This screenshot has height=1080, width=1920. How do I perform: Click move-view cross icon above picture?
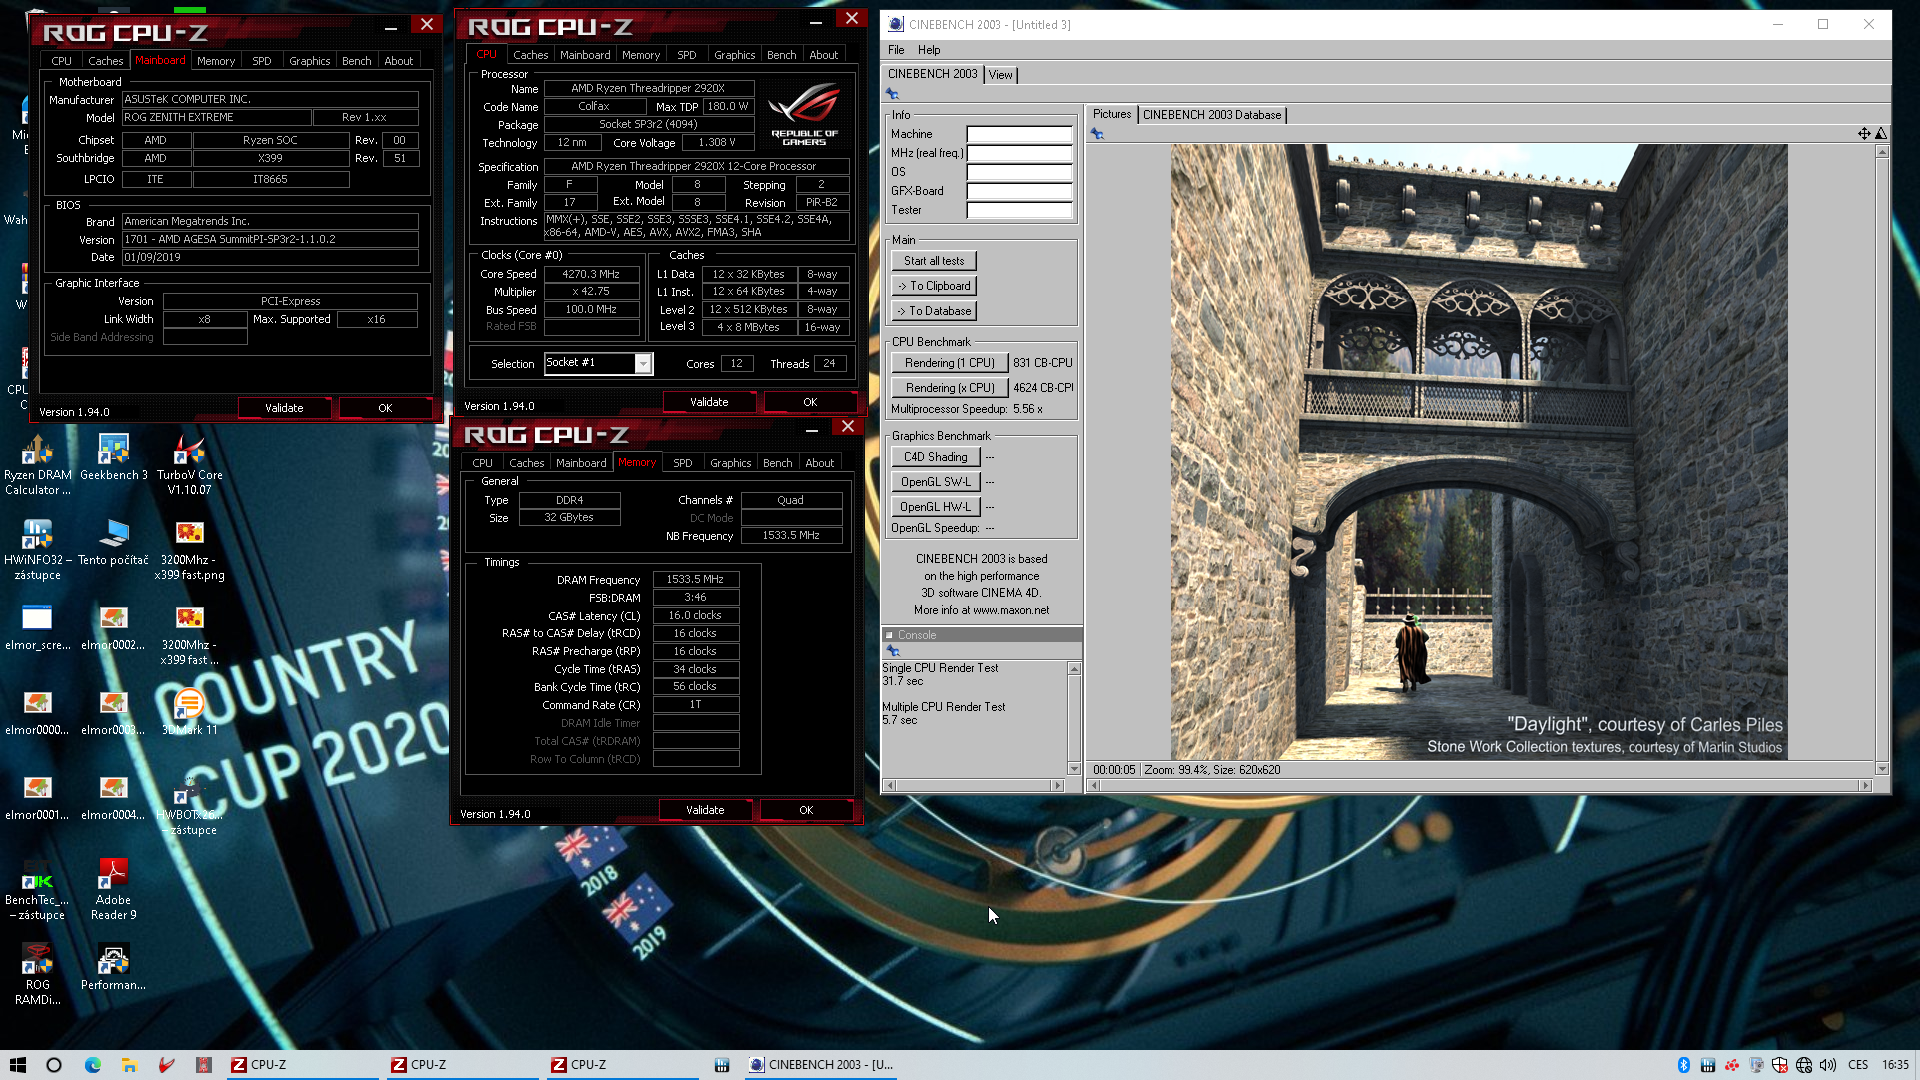[1864, 133]
